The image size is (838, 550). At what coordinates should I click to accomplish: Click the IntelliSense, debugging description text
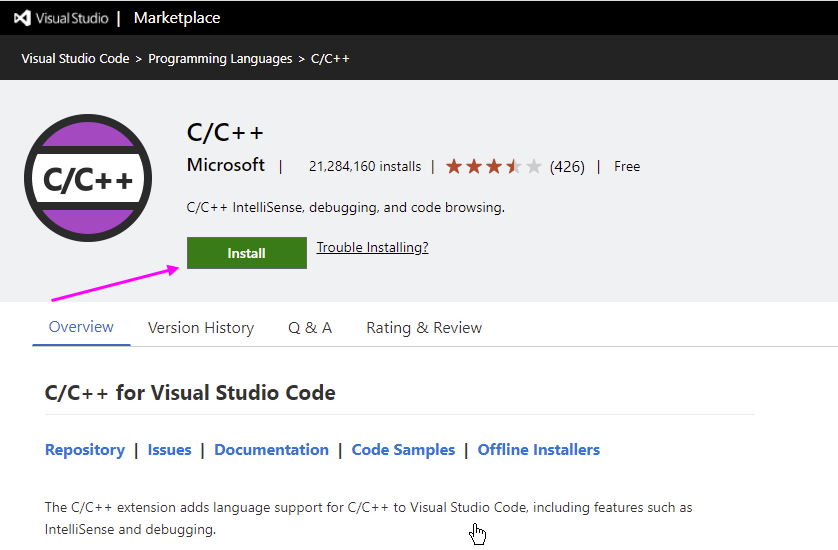tap(346, 207)
